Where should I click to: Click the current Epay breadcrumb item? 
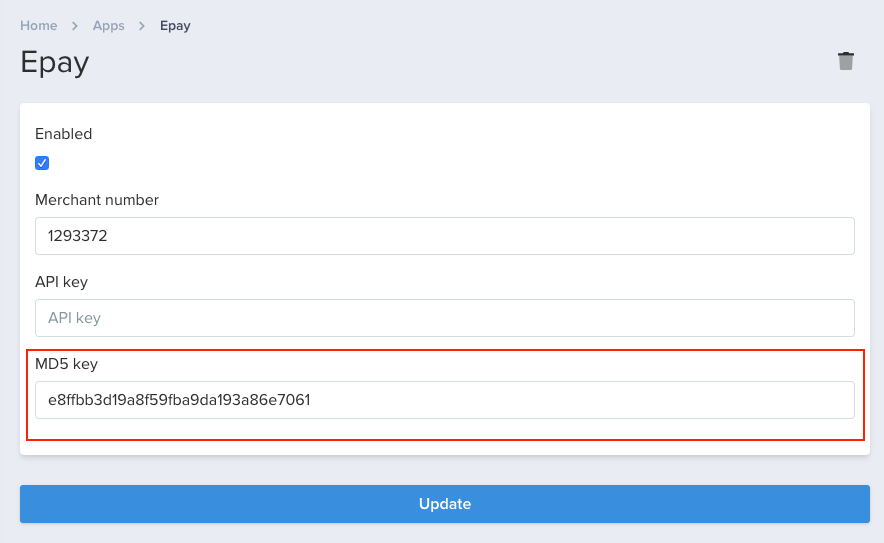(x=175, y=26)
